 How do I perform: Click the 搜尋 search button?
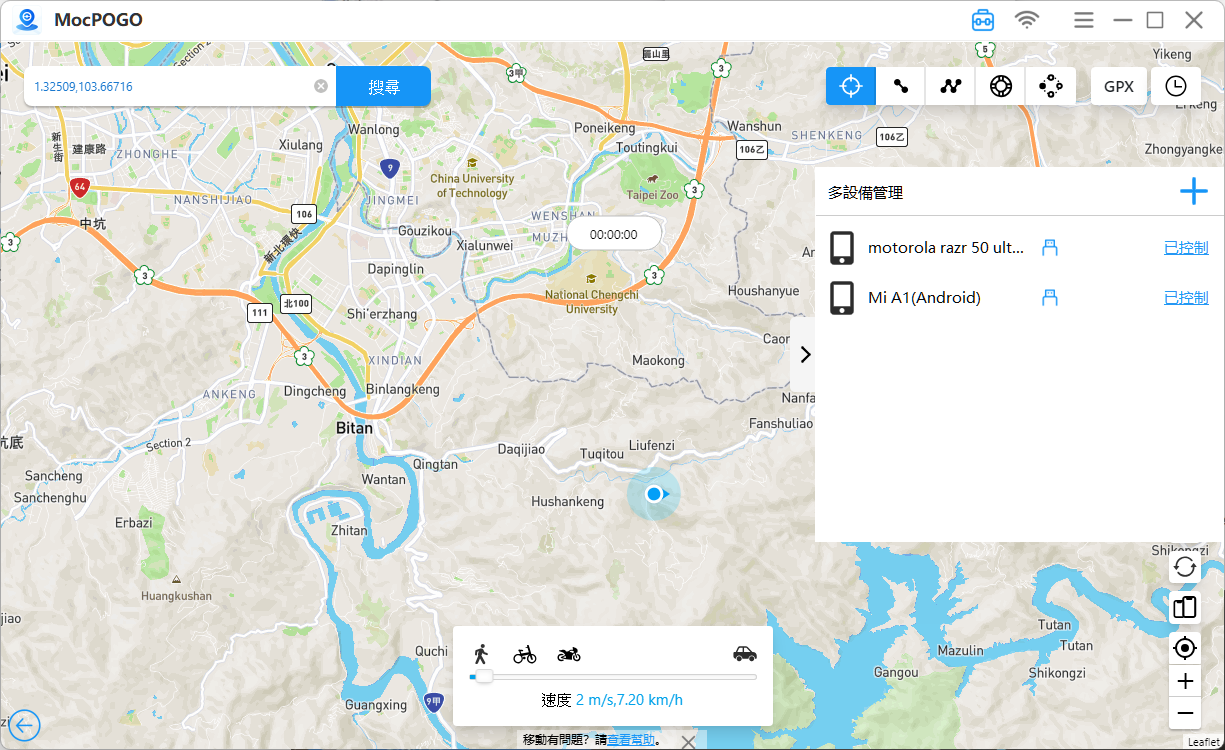click(x=383, y=87)
